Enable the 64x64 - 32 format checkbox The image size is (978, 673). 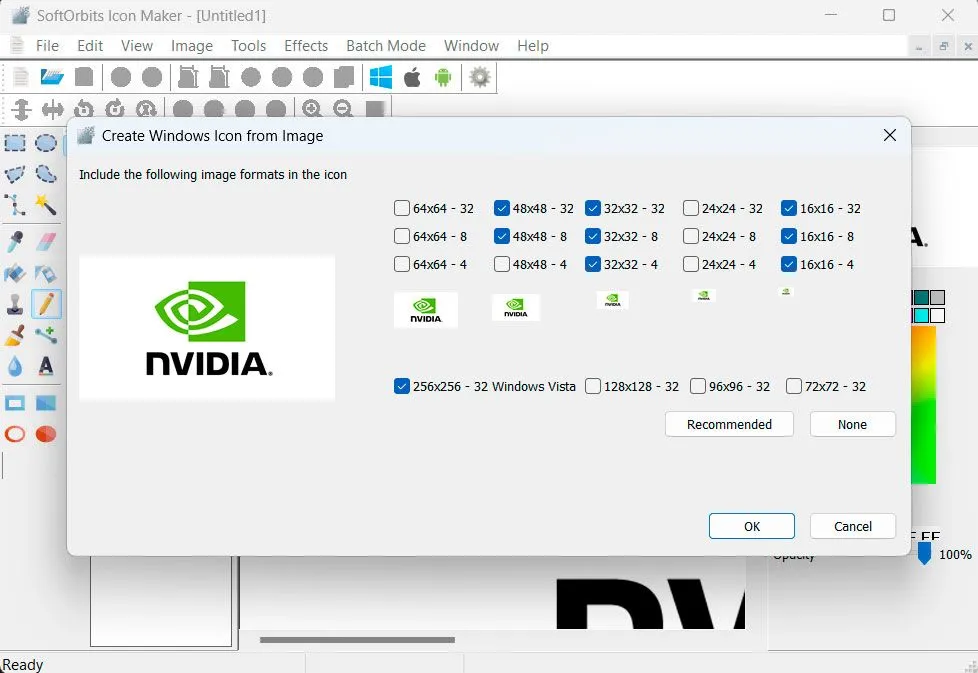pos(402,208)
